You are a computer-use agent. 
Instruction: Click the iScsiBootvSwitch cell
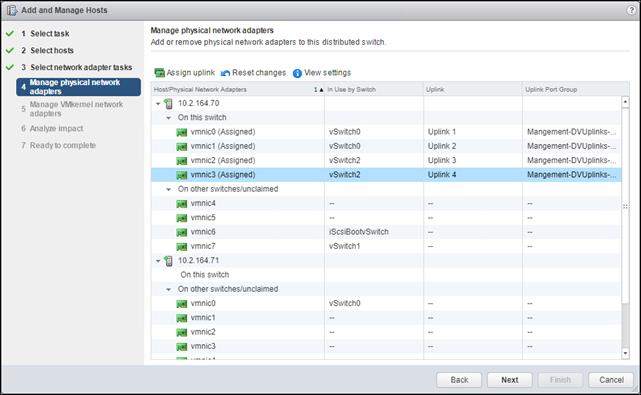pyautogui.click(x=359, y=232)
